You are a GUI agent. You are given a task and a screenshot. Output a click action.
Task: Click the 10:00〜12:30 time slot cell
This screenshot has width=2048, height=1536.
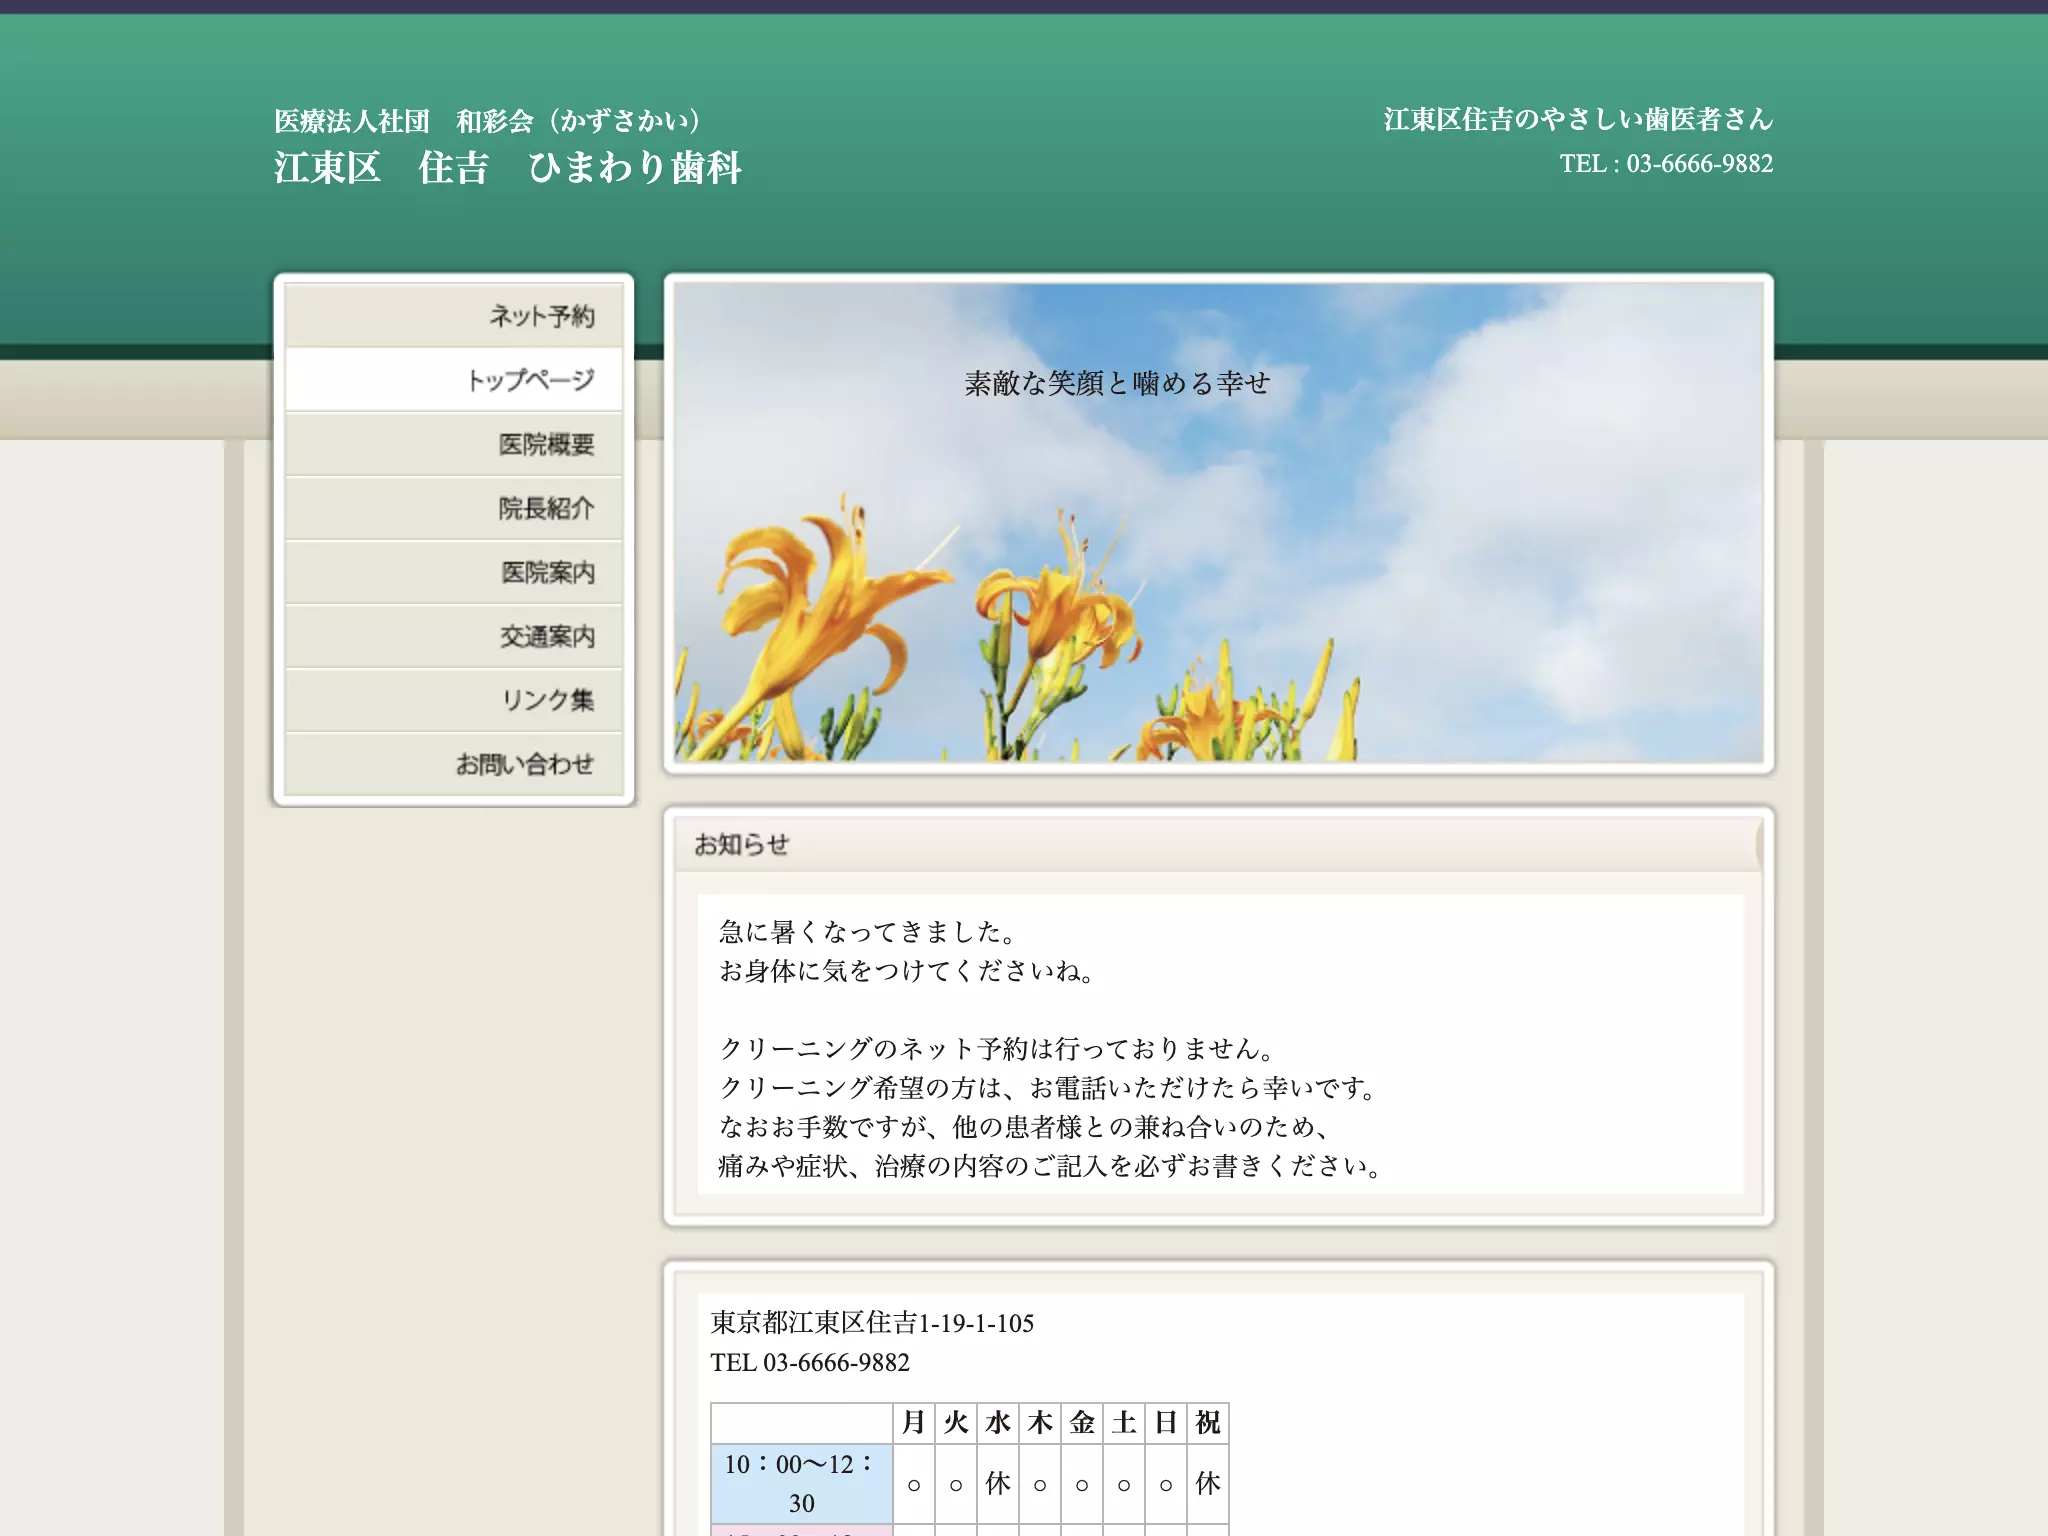[x=801, y=1483]
